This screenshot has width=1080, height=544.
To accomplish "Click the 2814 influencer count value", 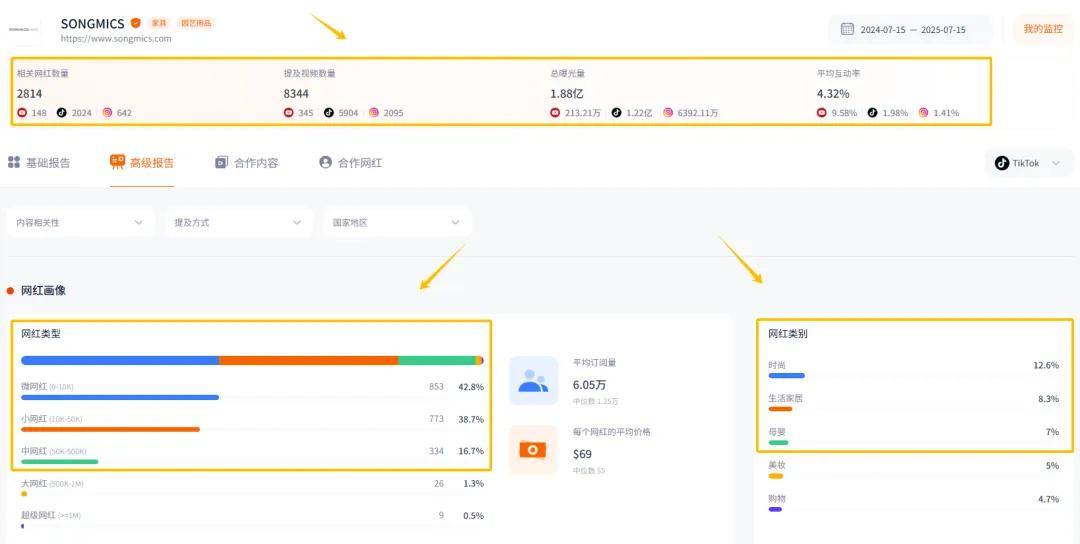I will (x=30, y=94).
